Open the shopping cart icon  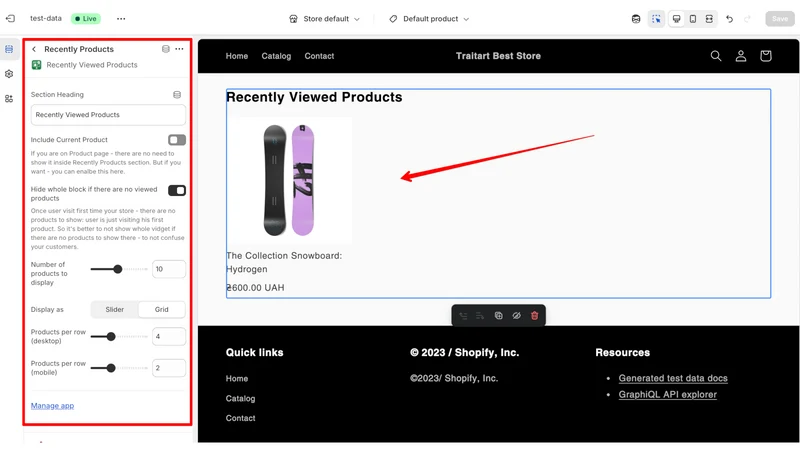point(765,56)
